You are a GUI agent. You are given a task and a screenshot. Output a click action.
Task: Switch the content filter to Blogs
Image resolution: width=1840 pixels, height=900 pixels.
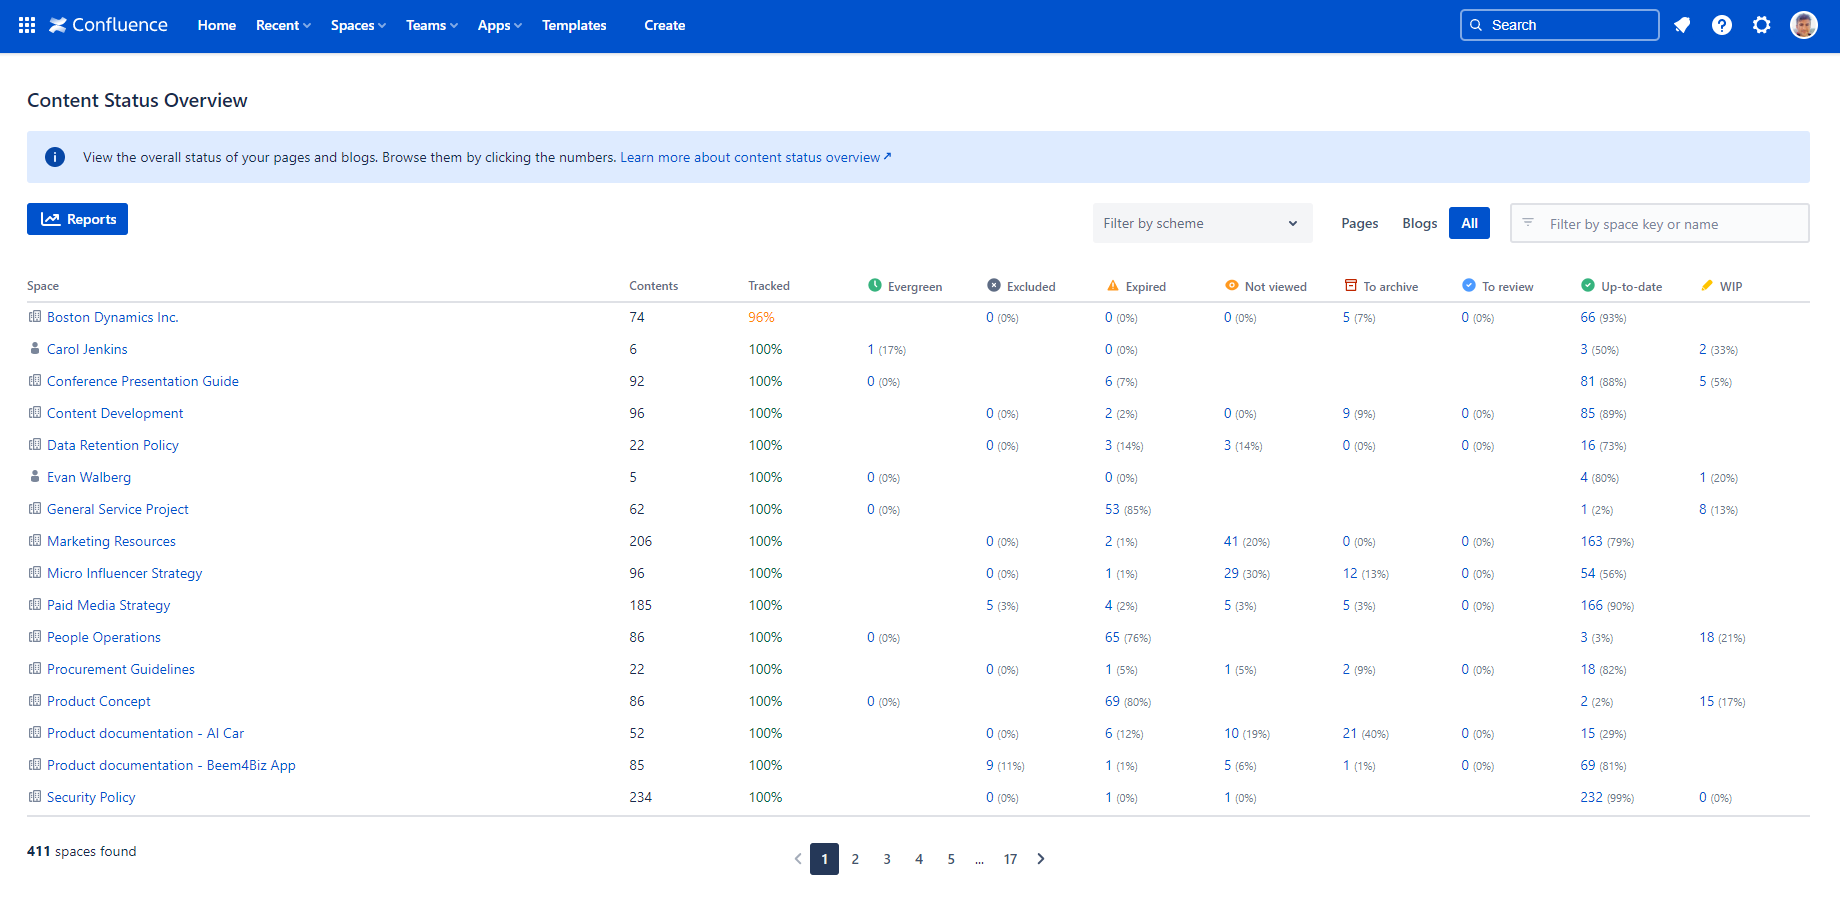click(x=1419, y=223)
